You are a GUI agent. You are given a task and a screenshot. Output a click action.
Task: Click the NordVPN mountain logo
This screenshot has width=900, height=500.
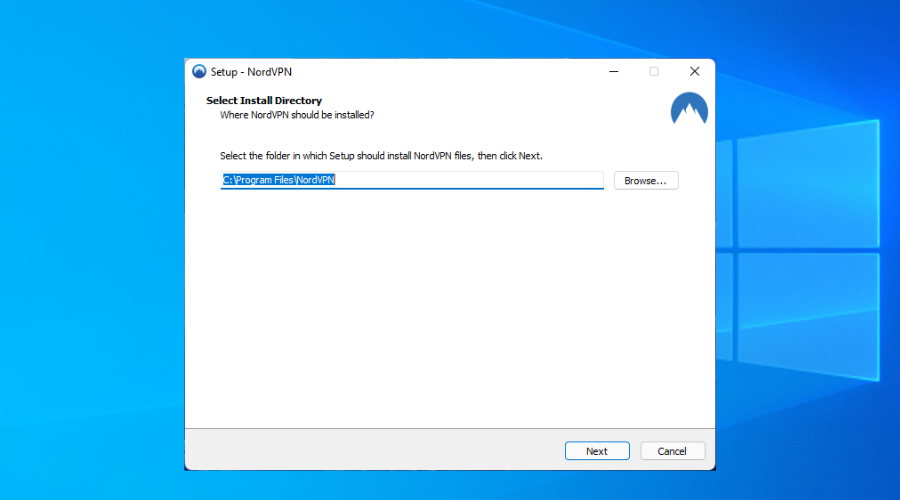click(x=689, y=108)
